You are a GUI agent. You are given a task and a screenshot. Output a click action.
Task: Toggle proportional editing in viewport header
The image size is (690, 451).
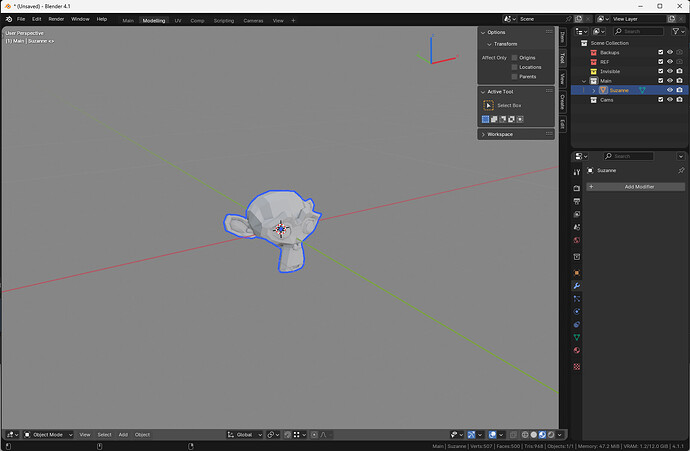point(314,435)
